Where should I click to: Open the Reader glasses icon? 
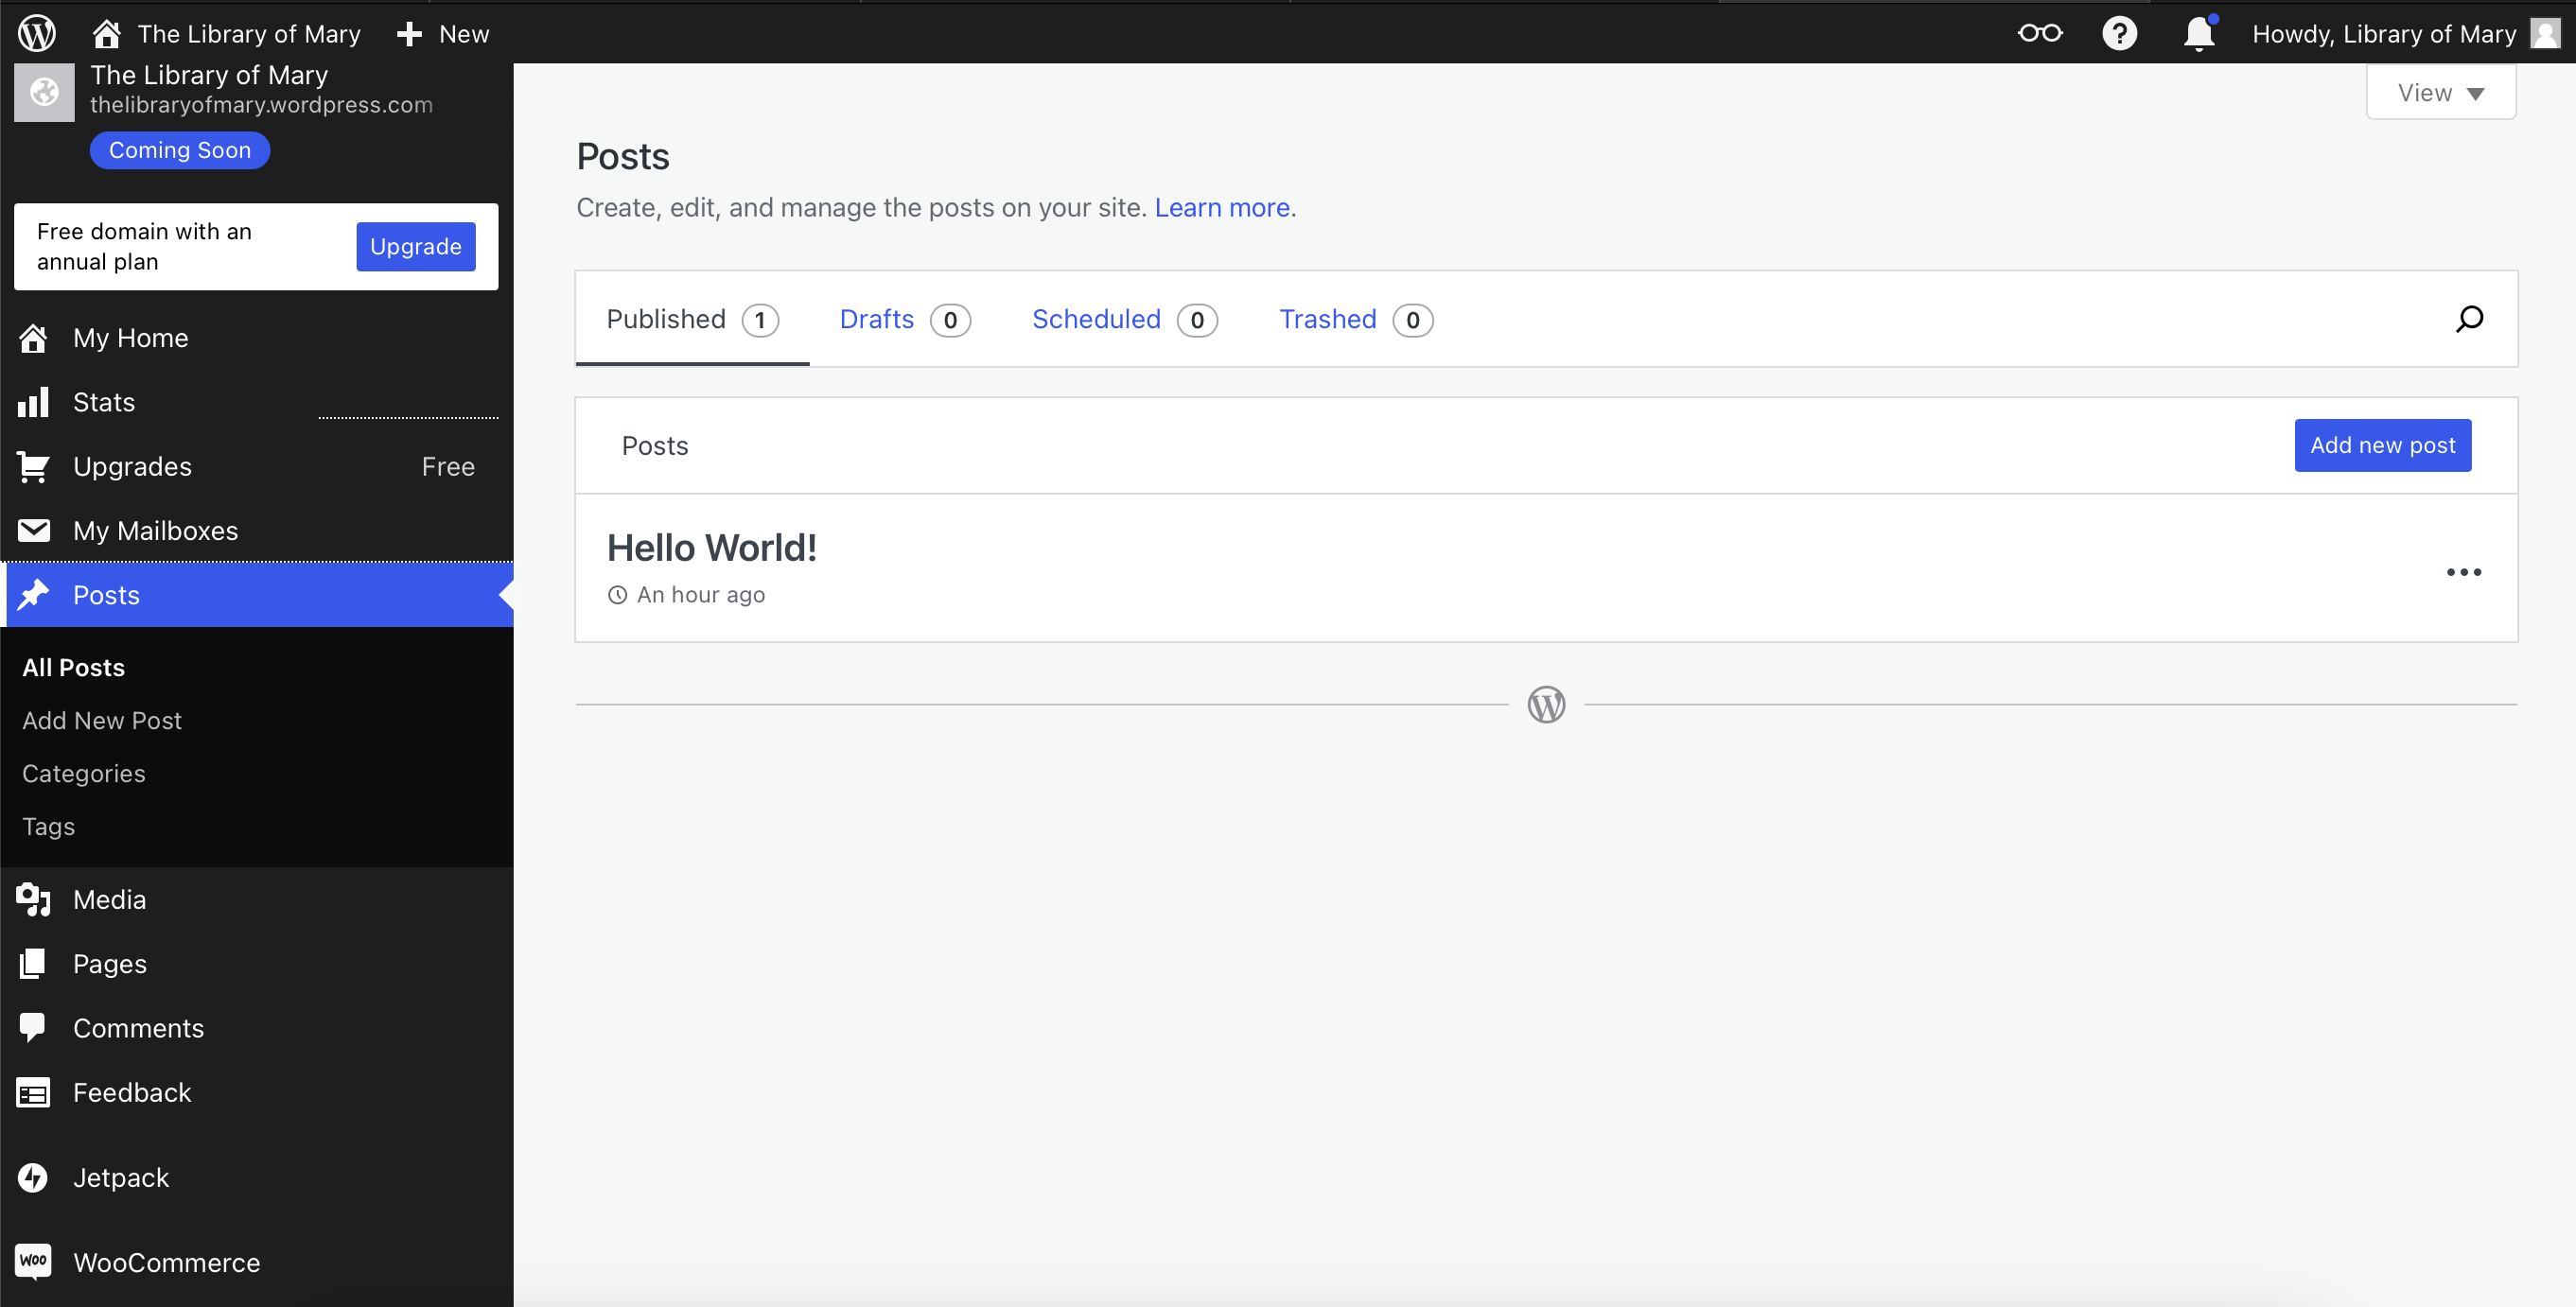[x=2040, y=33]
